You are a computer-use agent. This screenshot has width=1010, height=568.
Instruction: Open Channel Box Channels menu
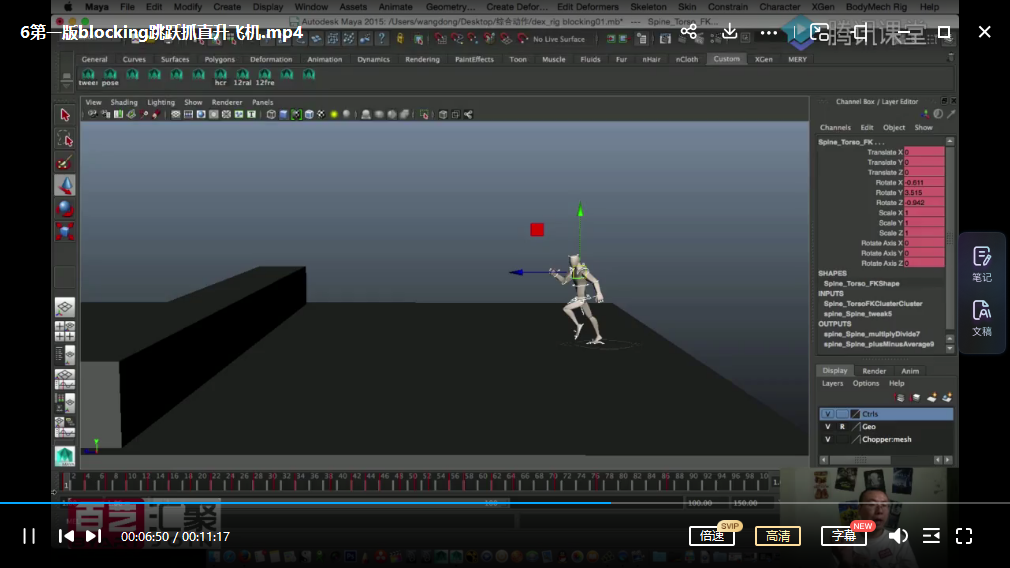click(835, 128)
